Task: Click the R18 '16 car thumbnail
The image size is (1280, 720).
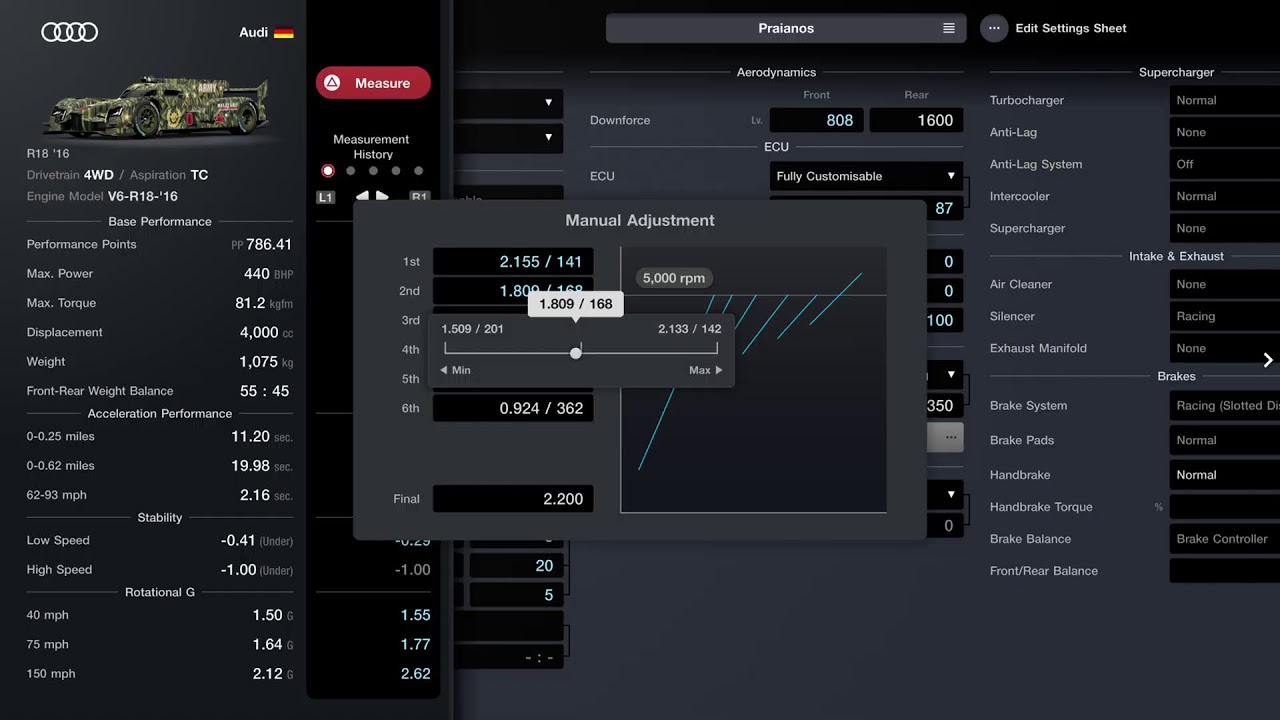Action: click(x=155, y=106)
